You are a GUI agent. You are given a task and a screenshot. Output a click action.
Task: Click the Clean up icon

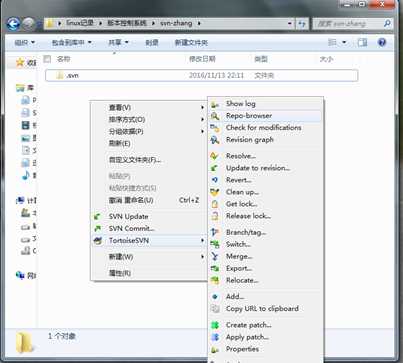pyautogui.click(x=215, y=192)
